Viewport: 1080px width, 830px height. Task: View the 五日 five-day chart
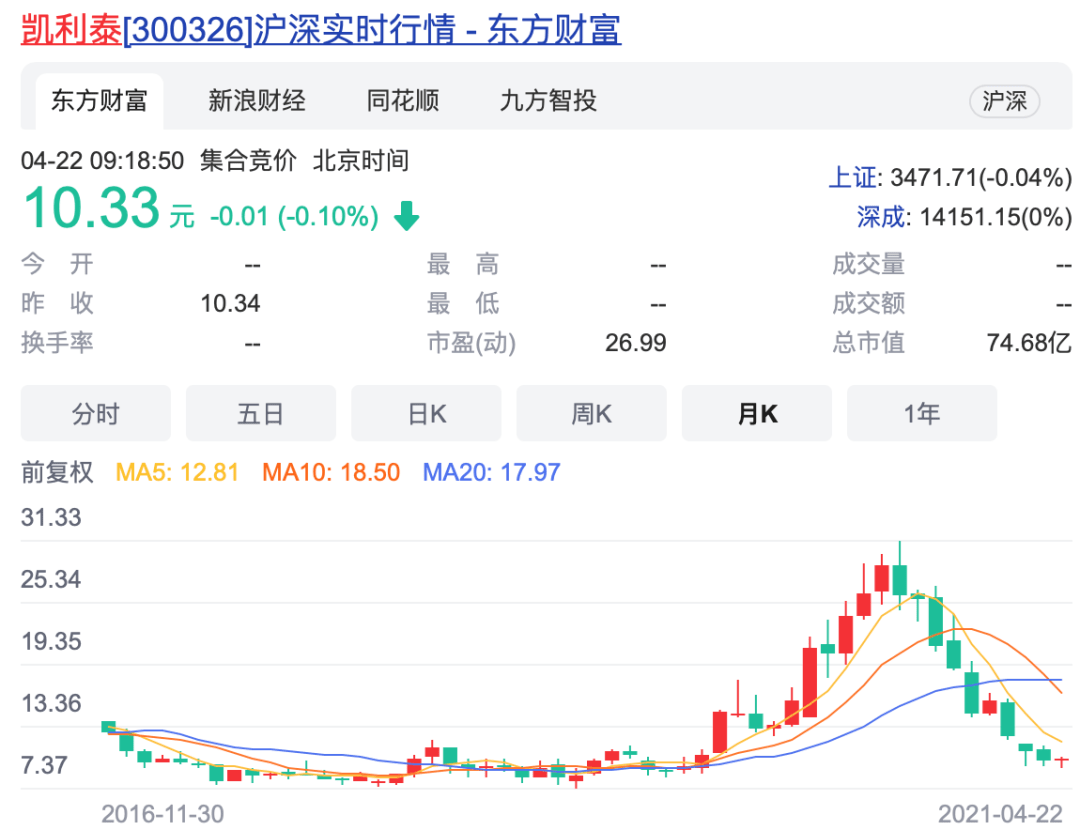(261, 412)
